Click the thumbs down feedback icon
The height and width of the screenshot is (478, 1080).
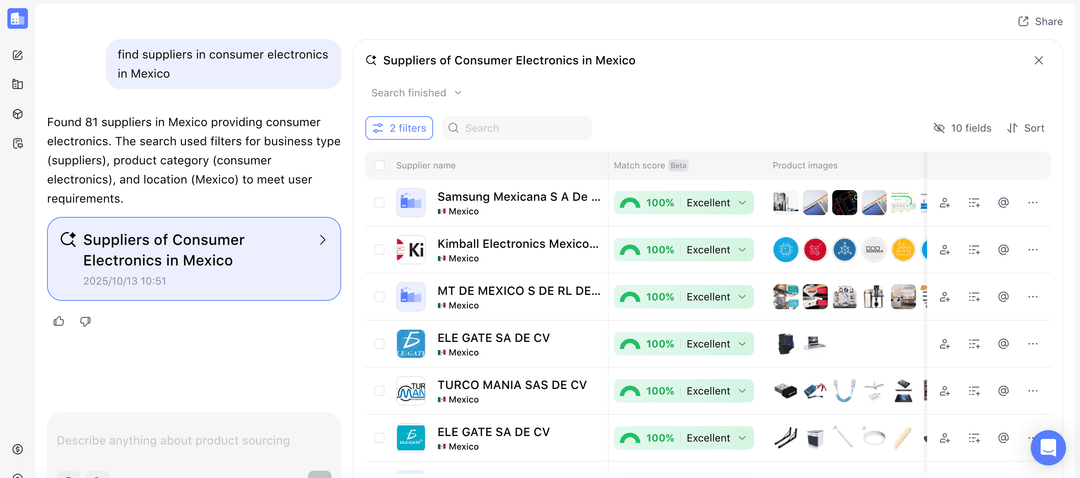click(x=85, y=321)
